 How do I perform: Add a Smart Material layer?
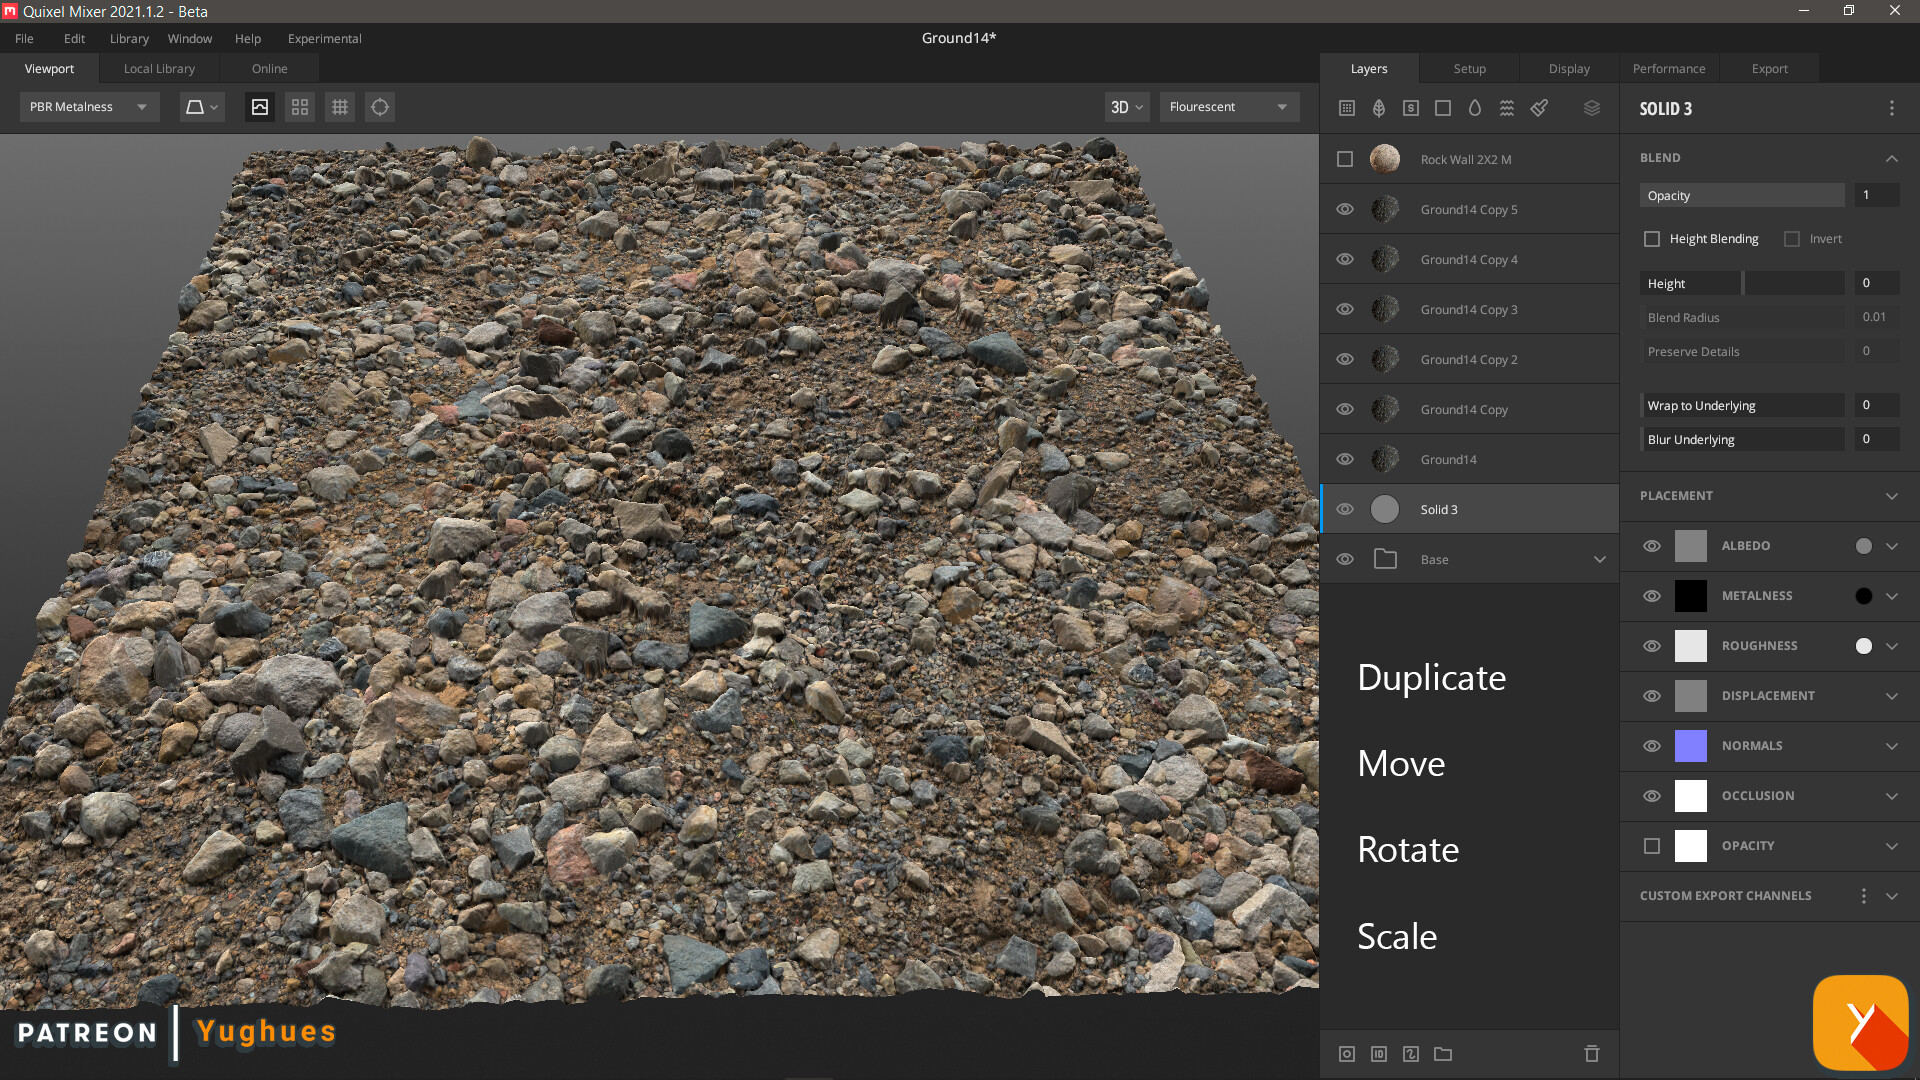(1411, 108)
